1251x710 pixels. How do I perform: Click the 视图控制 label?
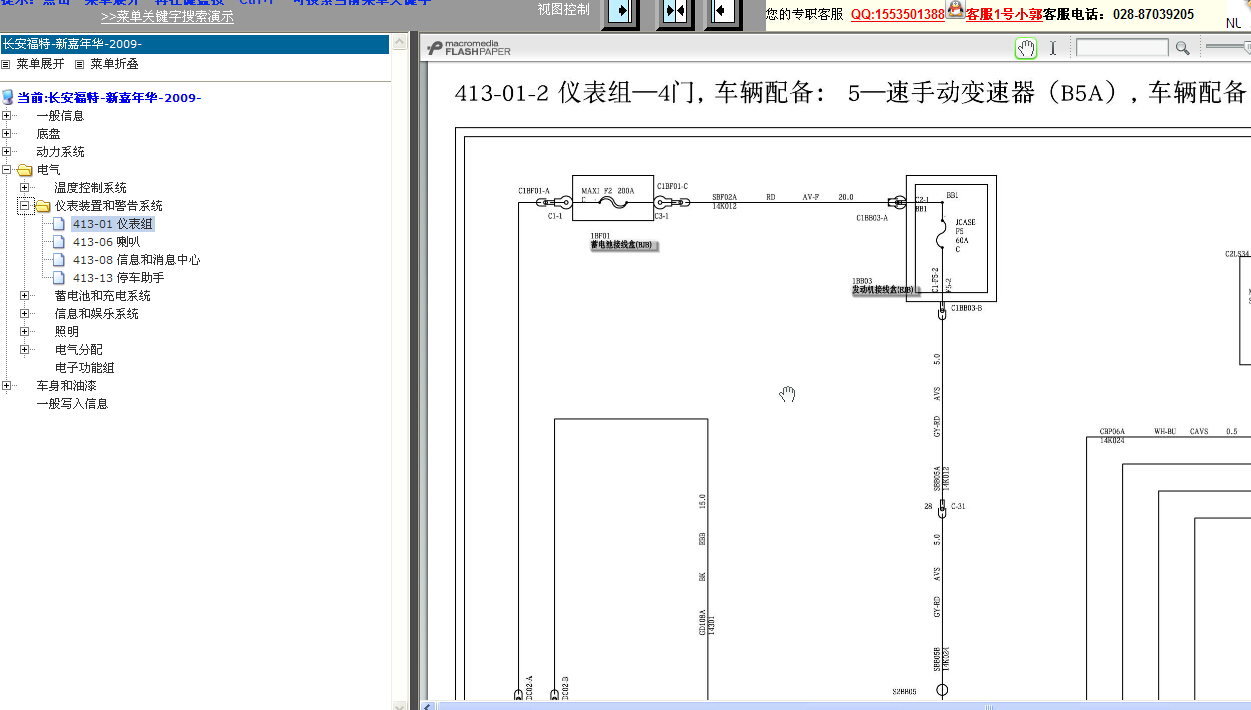pos(563,10)
